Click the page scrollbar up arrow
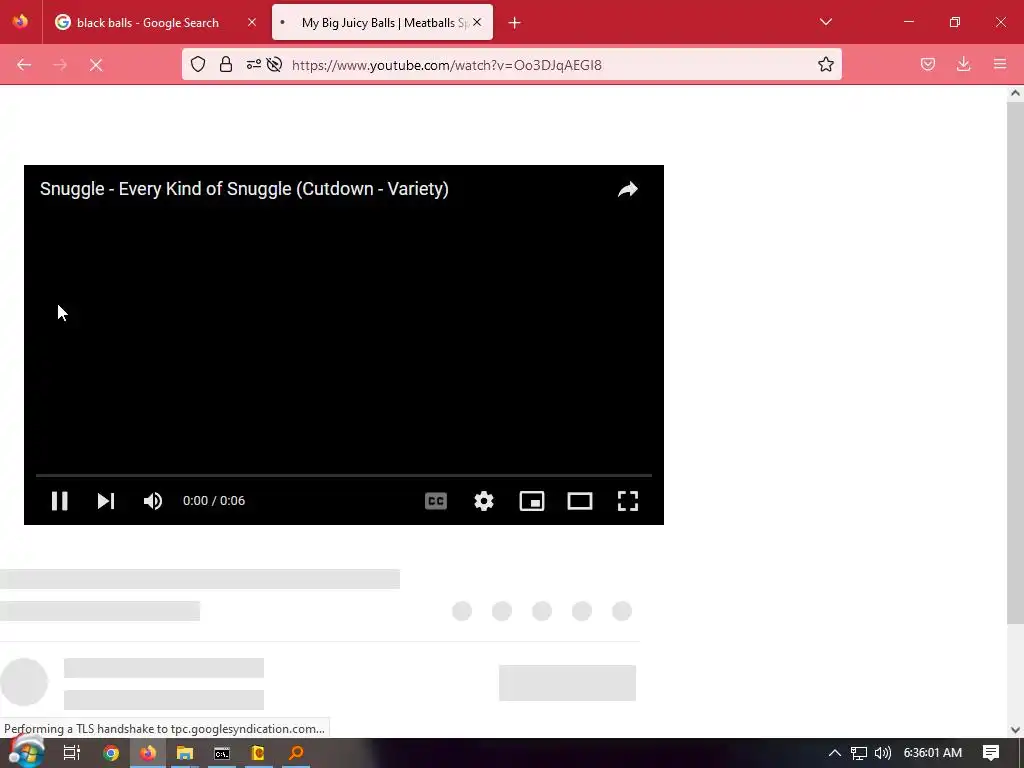 click(1015, 93)
